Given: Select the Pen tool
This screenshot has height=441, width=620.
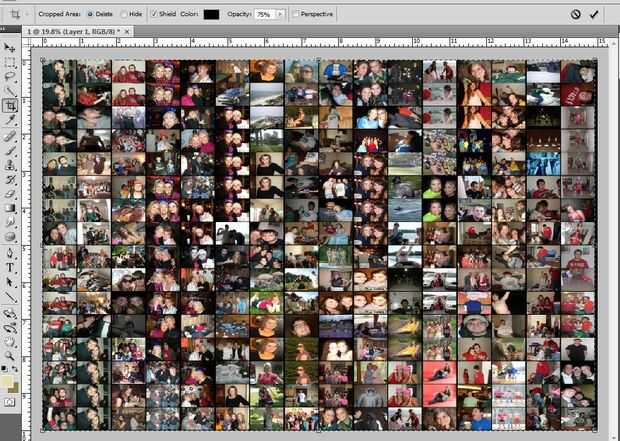Looking at the screenshot, I should pos(9,253).
